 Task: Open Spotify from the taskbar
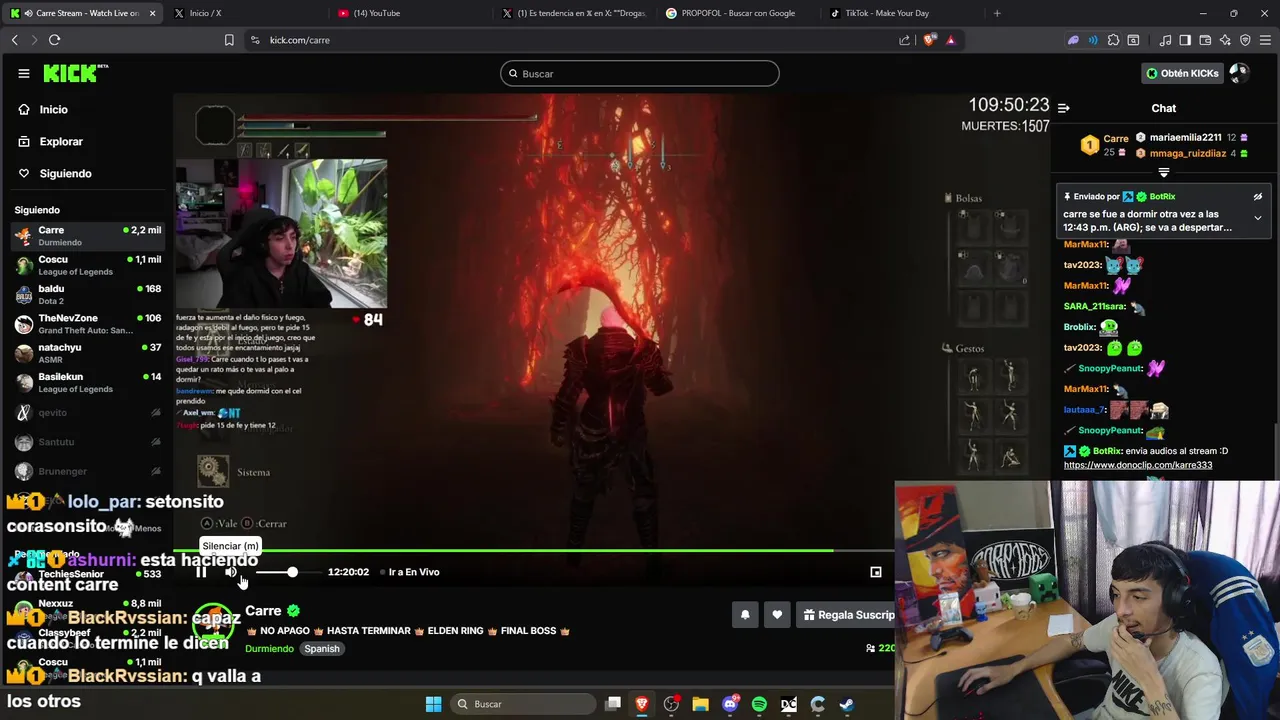759,704
